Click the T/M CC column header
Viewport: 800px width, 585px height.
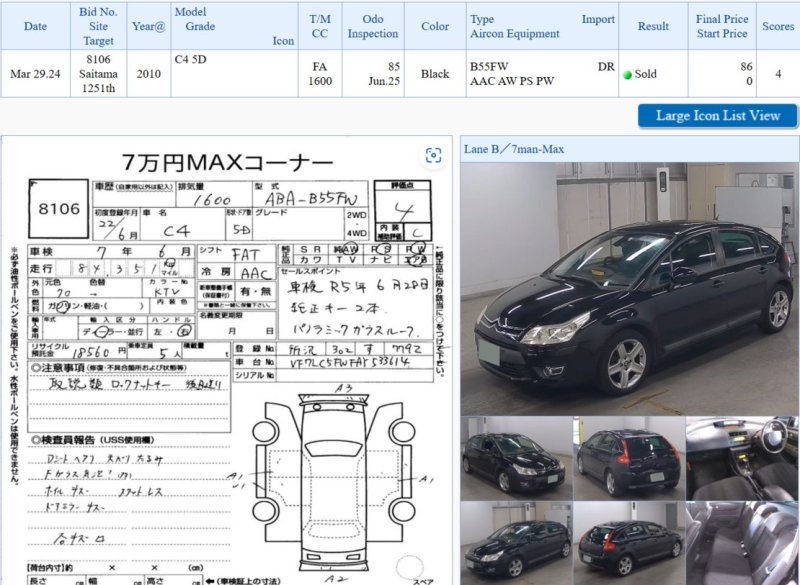point(320,26)
